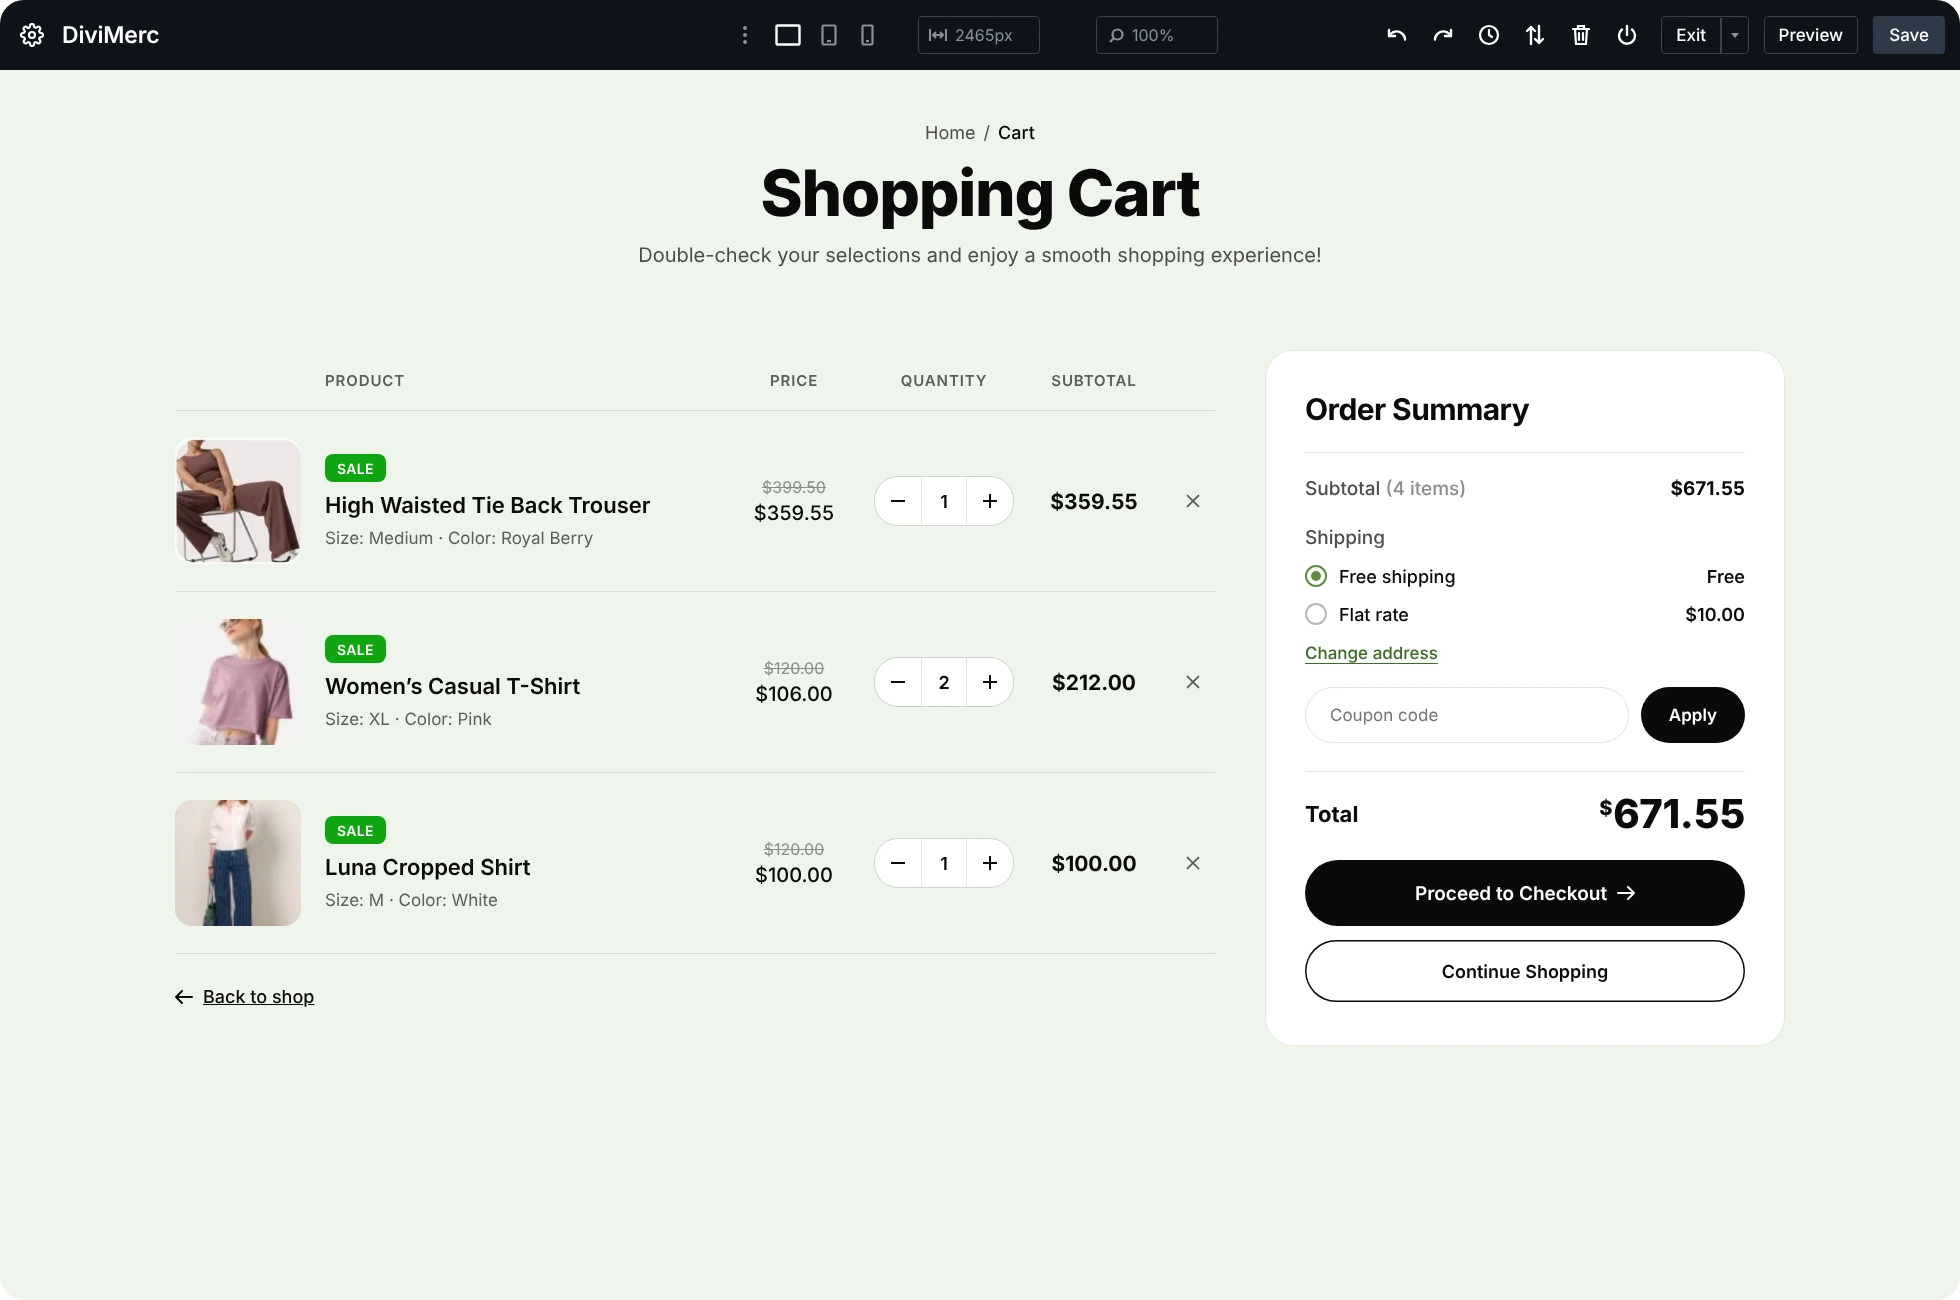
Task: Go to Home breadcrumb
Action: point(950,133)
